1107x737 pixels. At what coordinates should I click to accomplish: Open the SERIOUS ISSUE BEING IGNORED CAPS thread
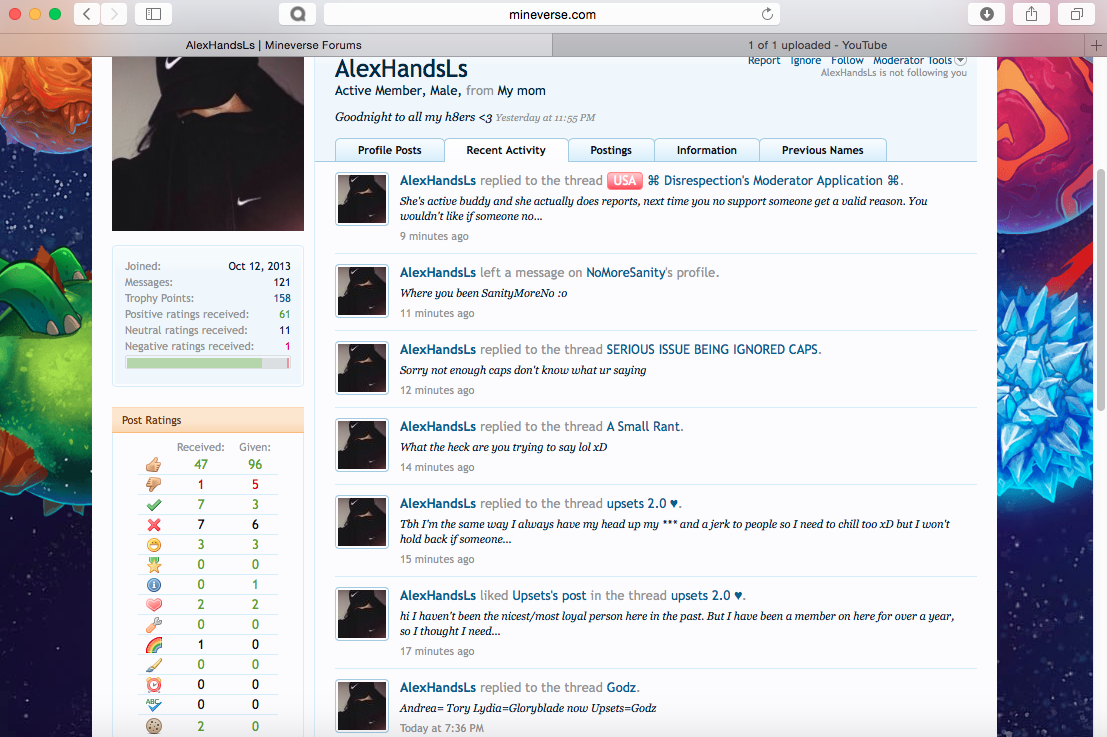[712, 350]
